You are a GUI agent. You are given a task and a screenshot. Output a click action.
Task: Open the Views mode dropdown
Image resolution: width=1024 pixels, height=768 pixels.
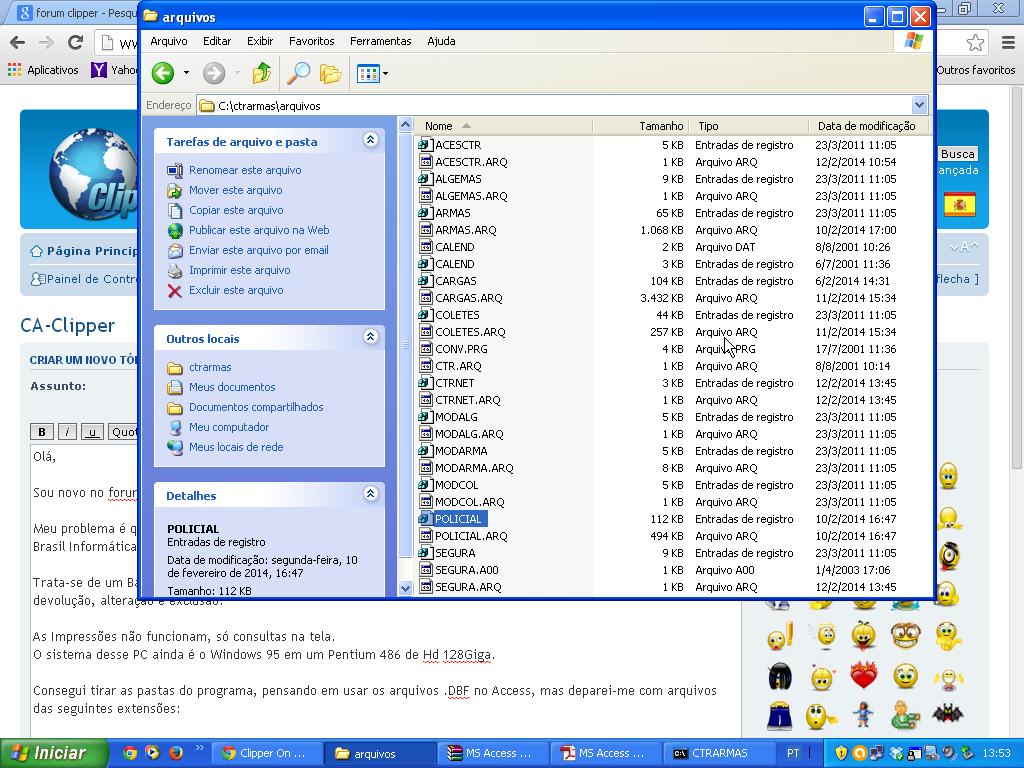(x=372, y=73)
